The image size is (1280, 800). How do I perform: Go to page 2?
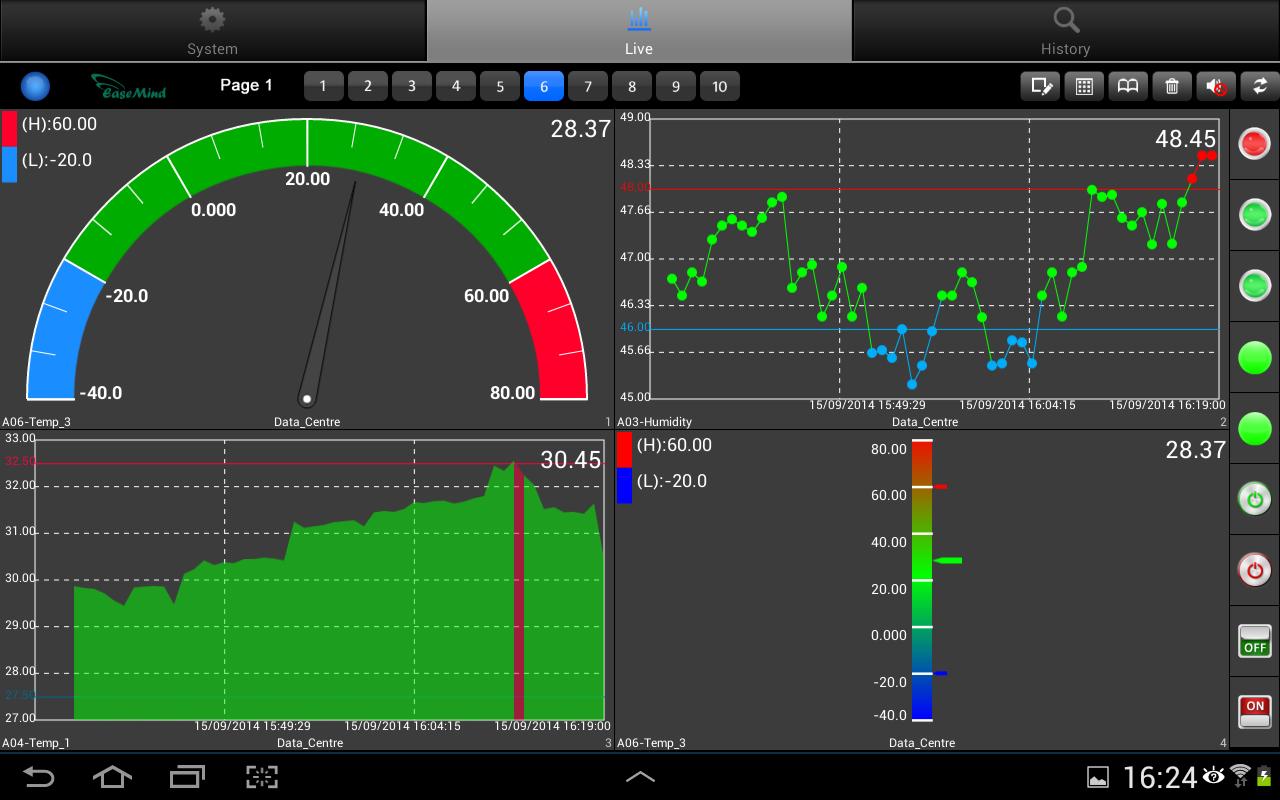367,86
